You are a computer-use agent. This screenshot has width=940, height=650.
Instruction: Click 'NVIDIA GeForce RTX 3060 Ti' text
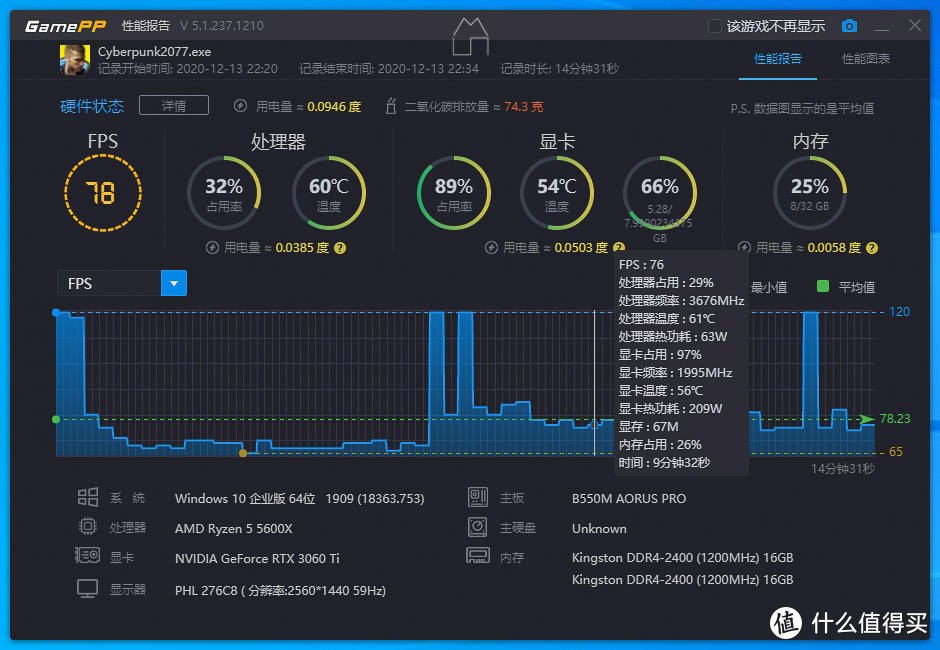[x=257, y=558]
